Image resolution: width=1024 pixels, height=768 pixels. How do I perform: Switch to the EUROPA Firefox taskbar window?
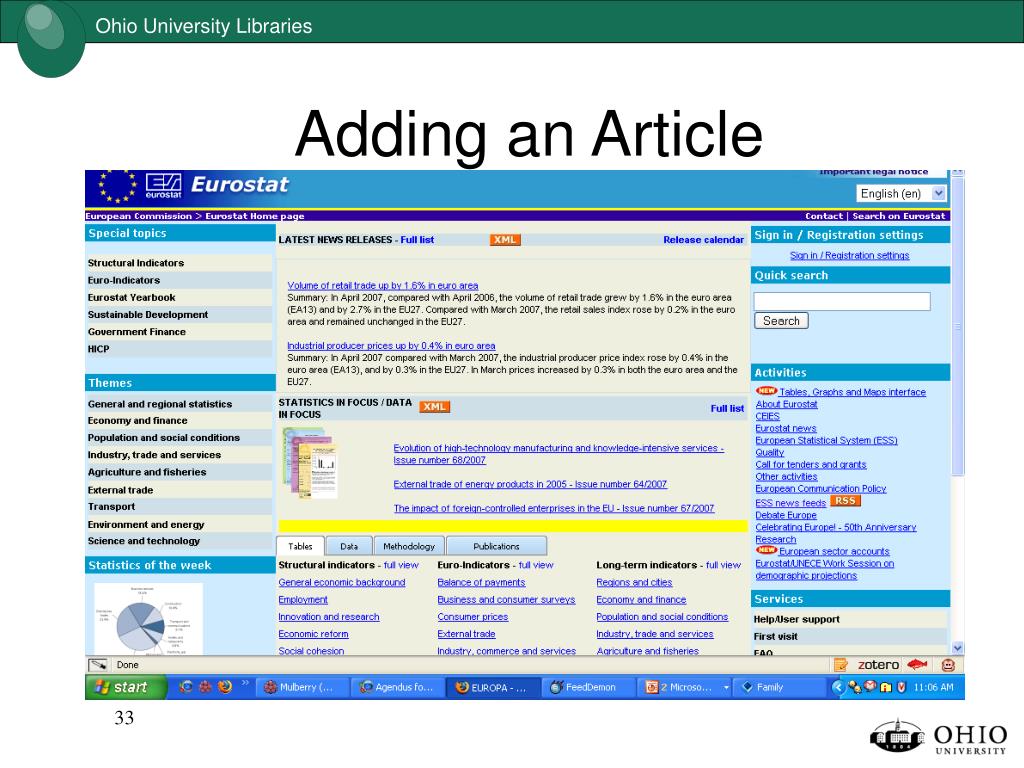494,687
